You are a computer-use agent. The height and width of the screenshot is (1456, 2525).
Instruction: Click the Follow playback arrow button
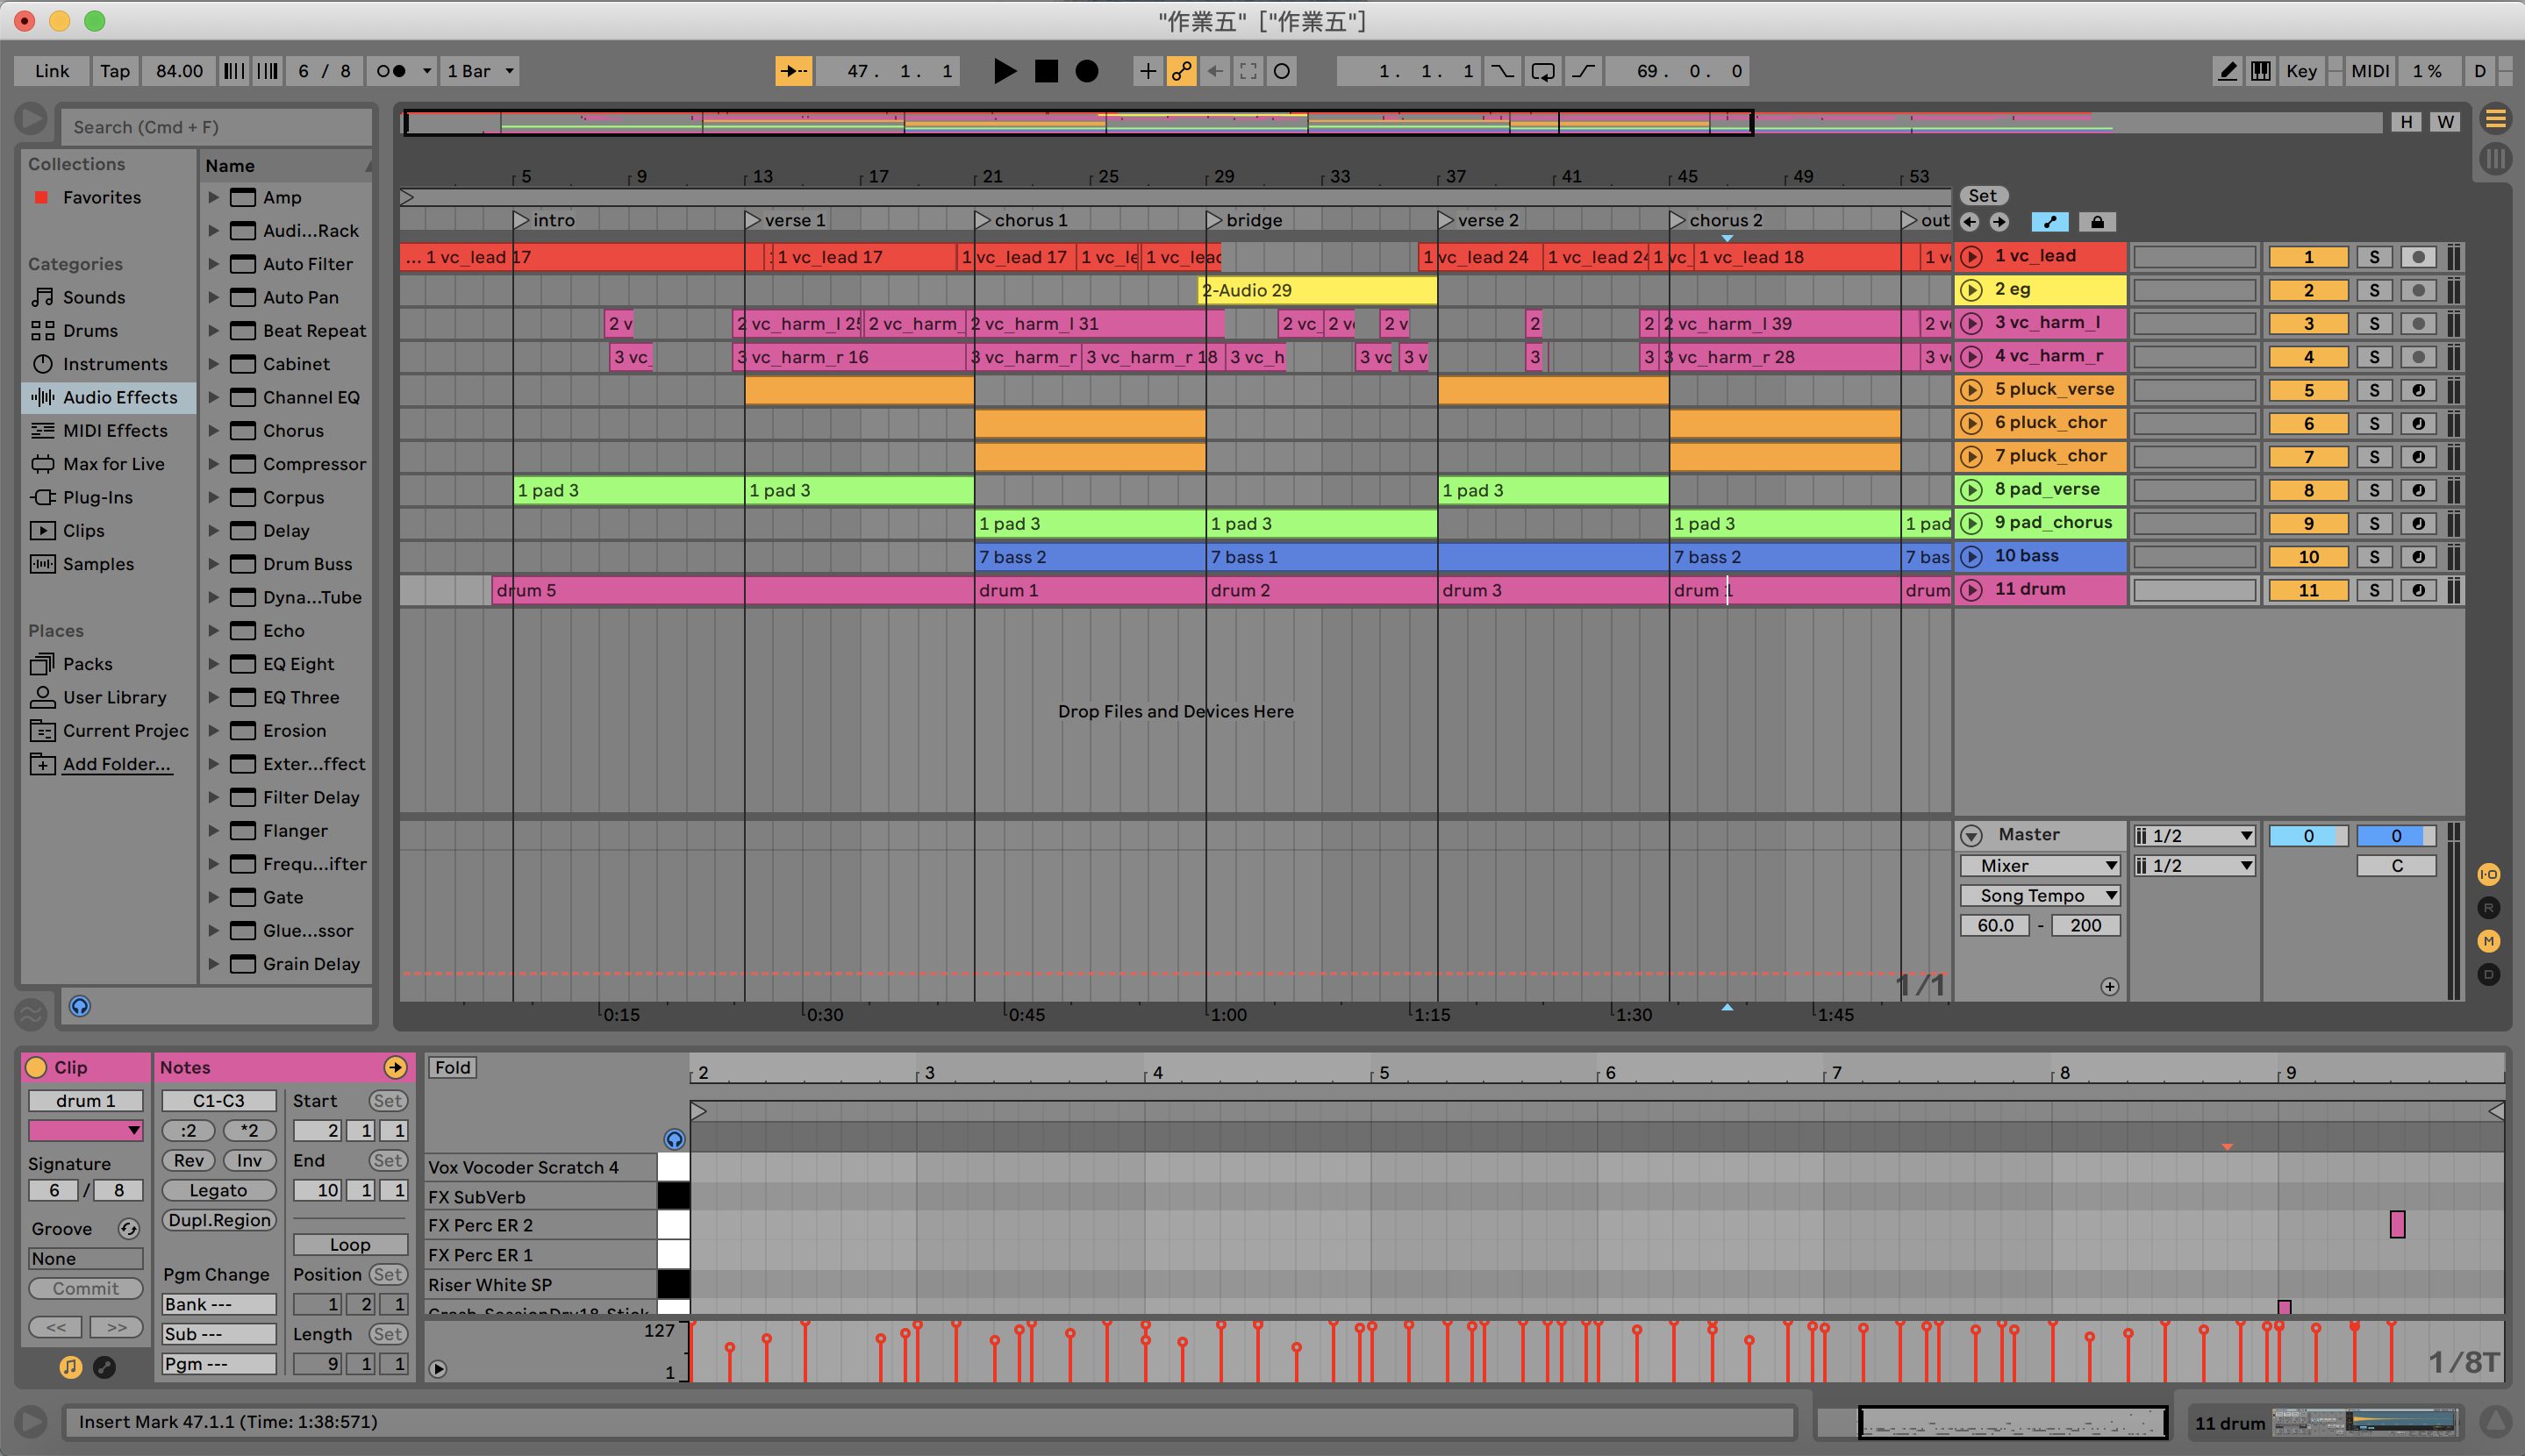click(x=793, y=71)
